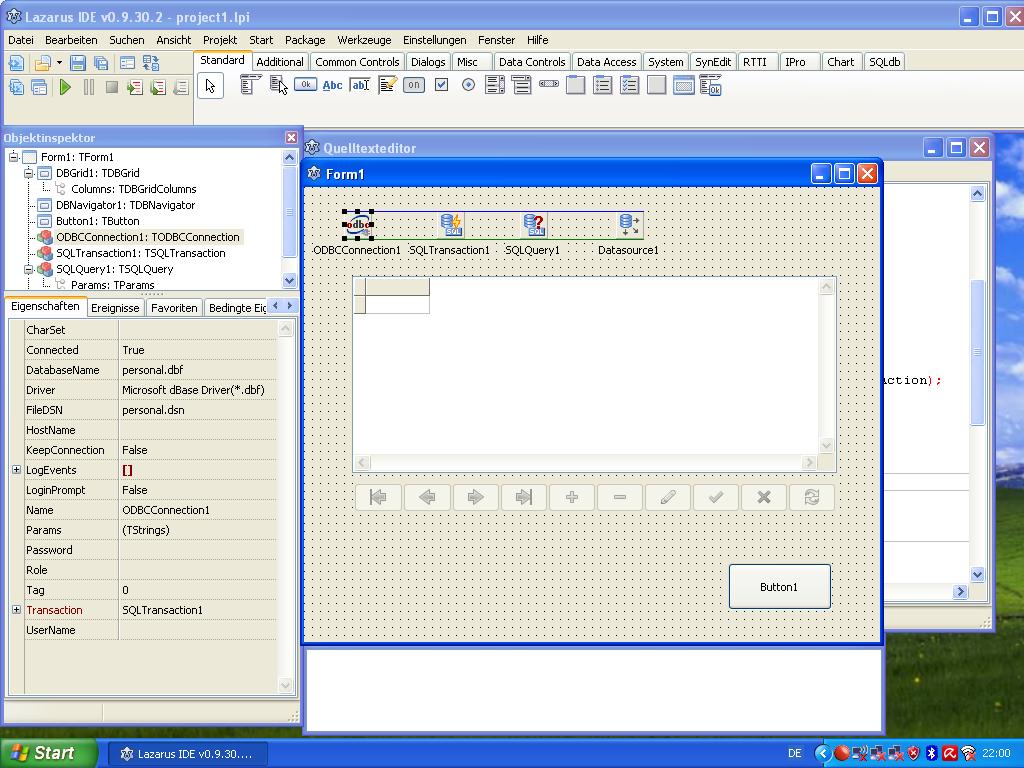
Task: Click the DatabaseName value field
Action: pos(197,370)
